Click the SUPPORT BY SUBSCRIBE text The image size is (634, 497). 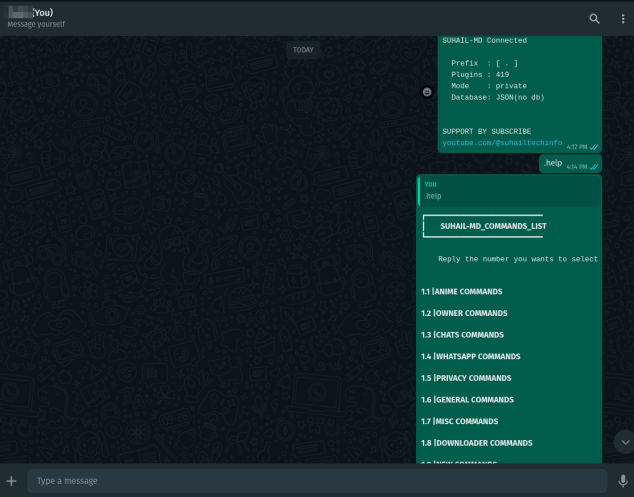(486, 131)
